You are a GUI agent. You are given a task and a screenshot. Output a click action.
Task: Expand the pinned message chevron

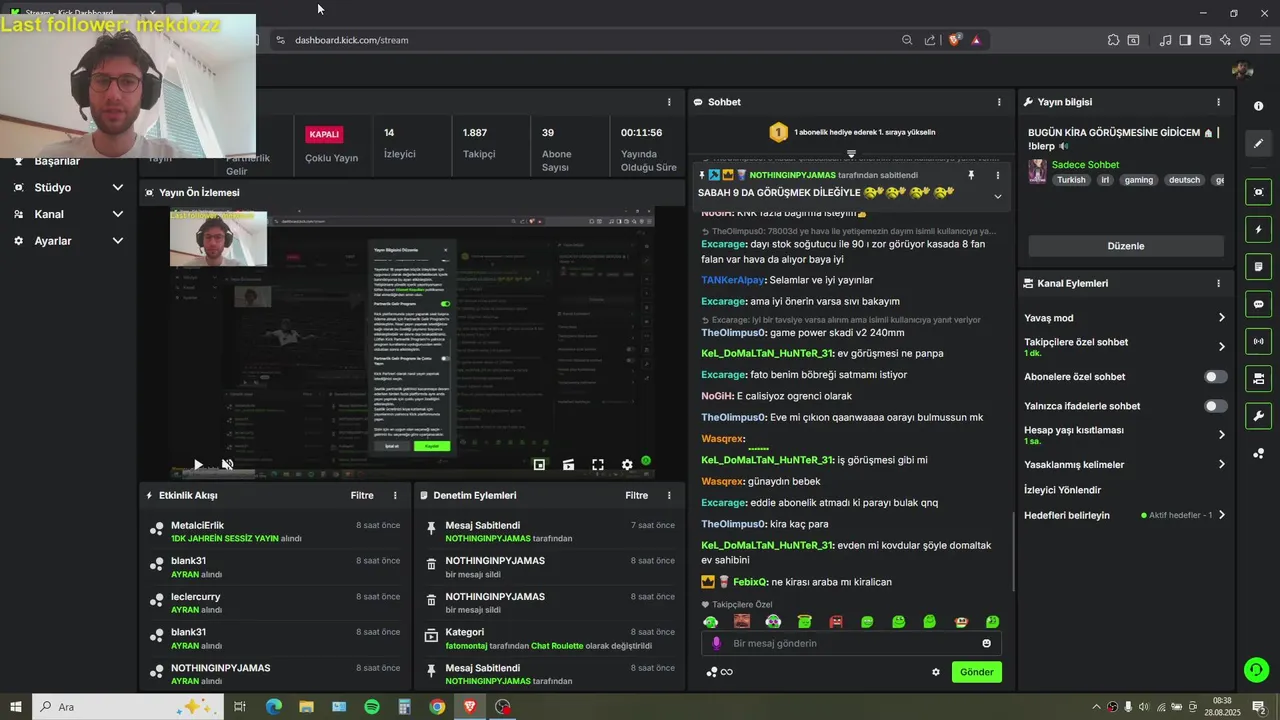click(997, 196)
